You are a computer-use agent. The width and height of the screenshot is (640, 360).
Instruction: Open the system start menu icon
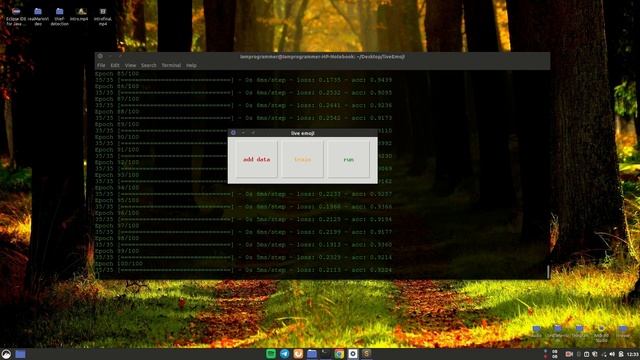pos(6,354)
